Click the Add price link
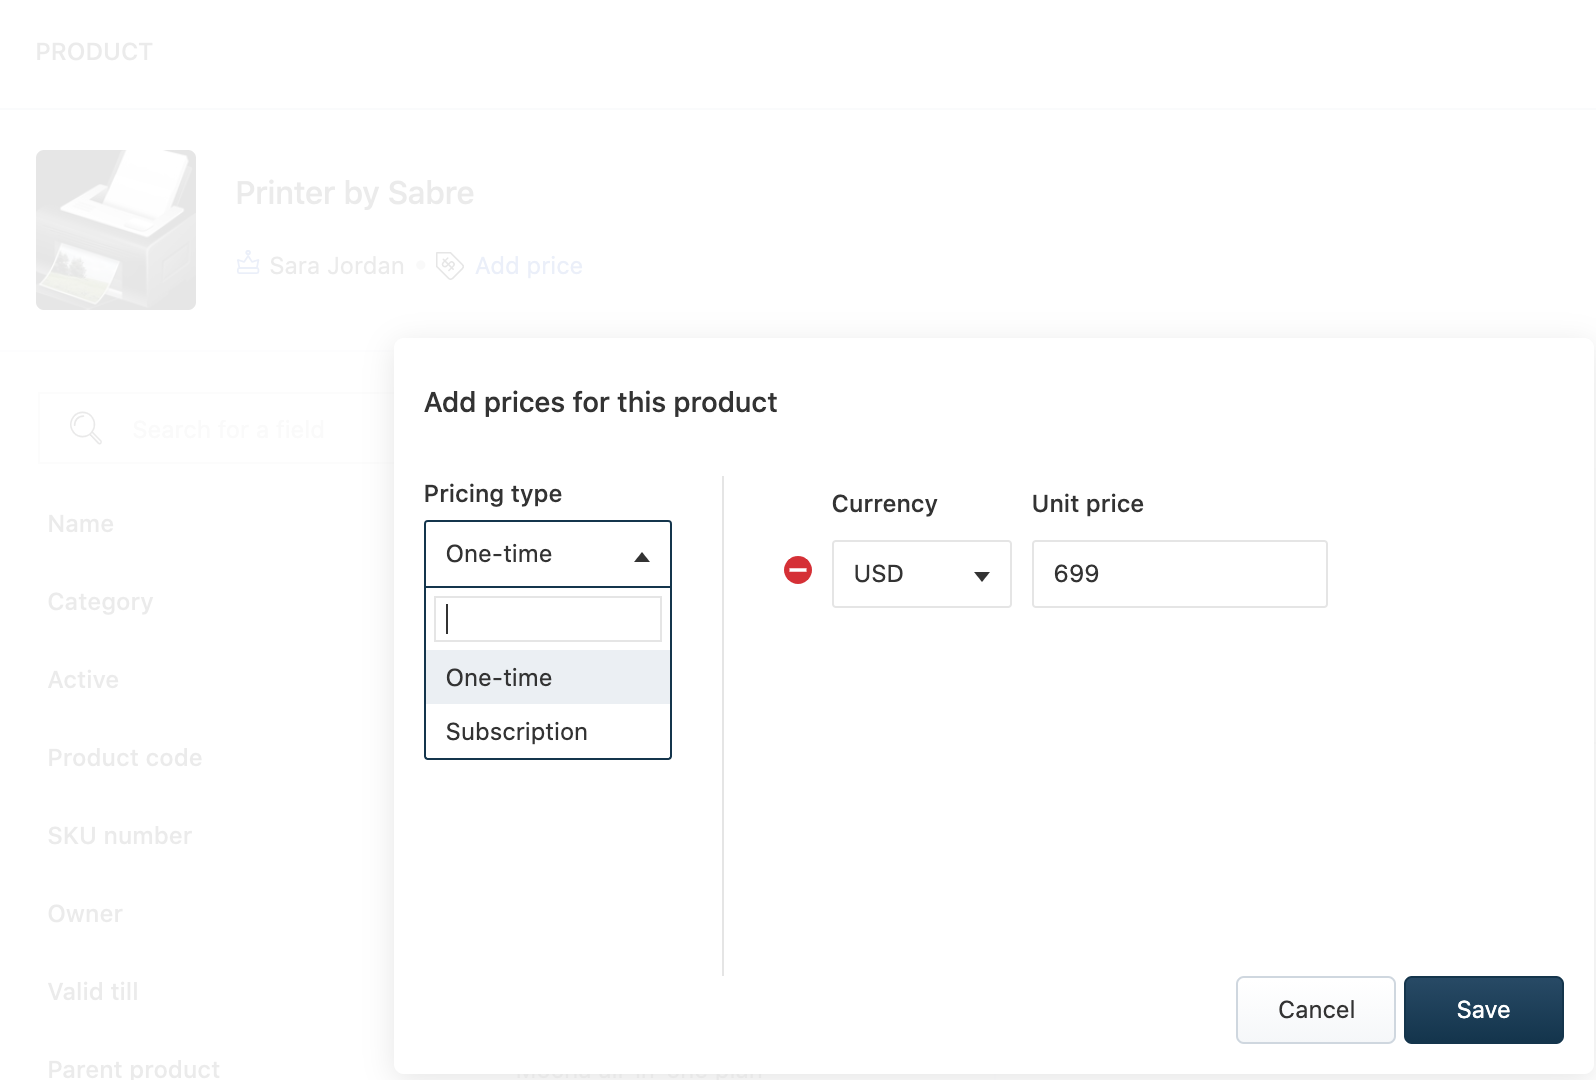1596x1080 pixels. click(528, 266)
